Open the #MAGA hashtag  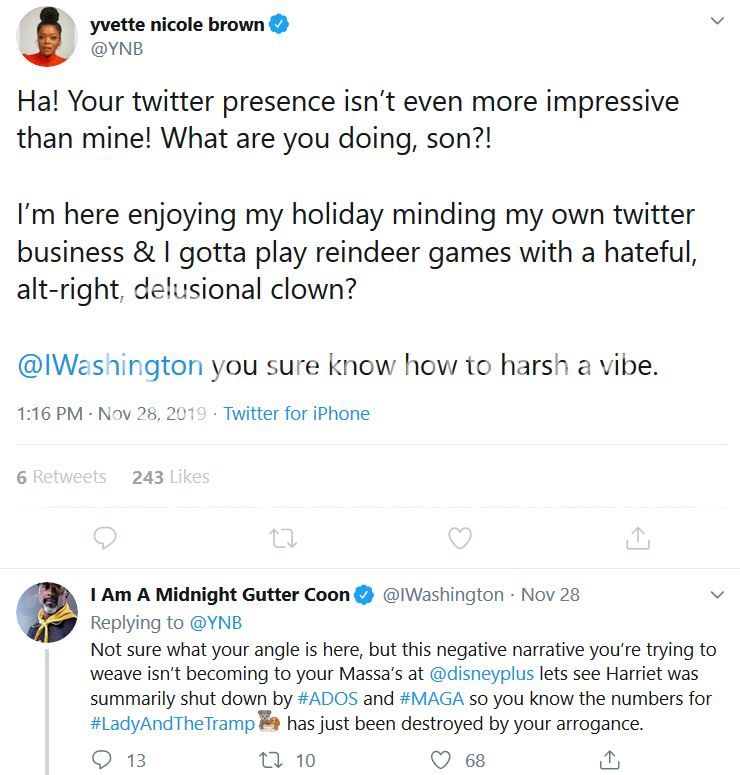(x=432, y=698)
